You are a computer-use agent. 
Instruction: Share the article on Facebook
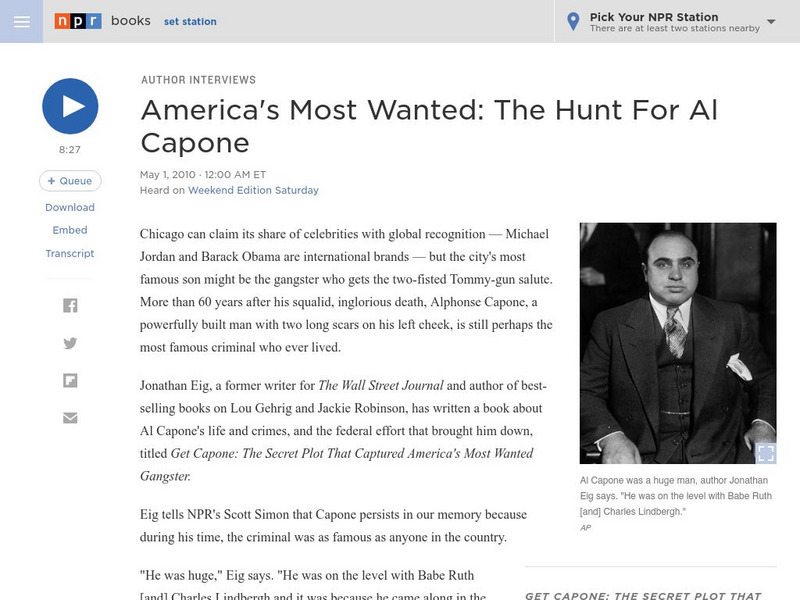[x=70, y=306]
